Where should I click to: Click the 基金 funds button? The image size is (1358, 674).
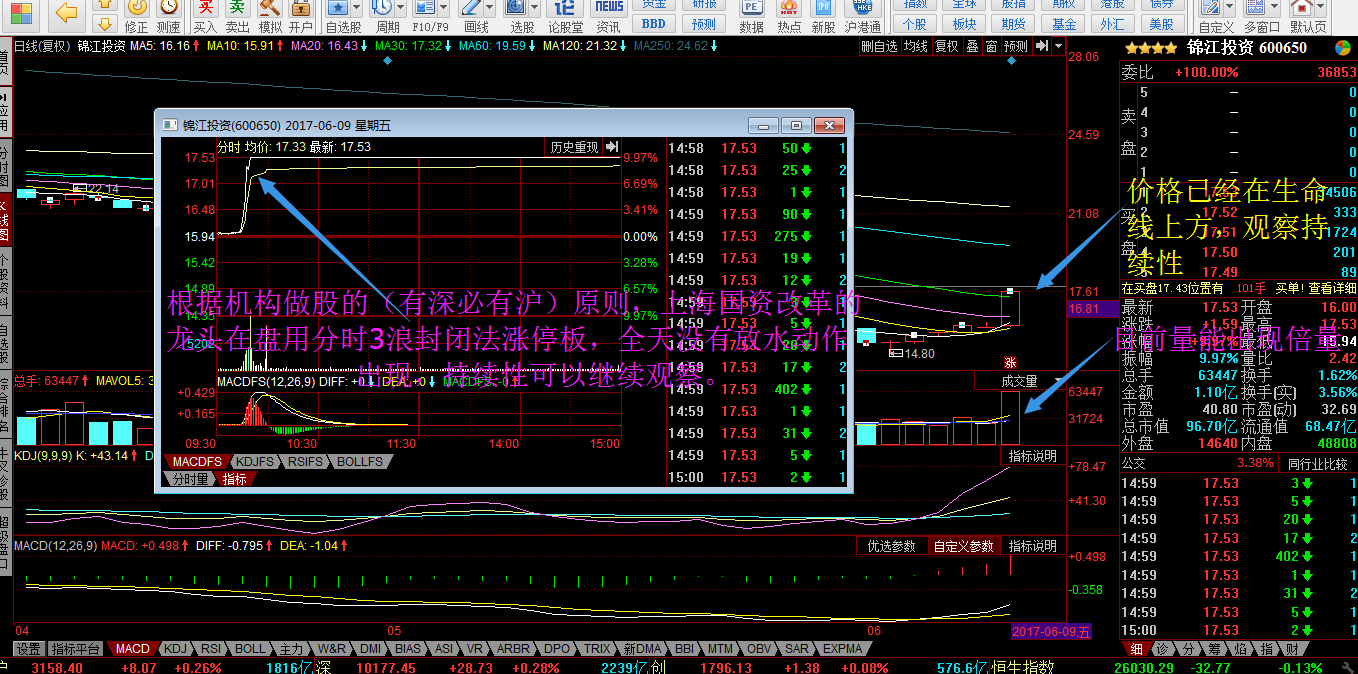tap(1065, 24)
